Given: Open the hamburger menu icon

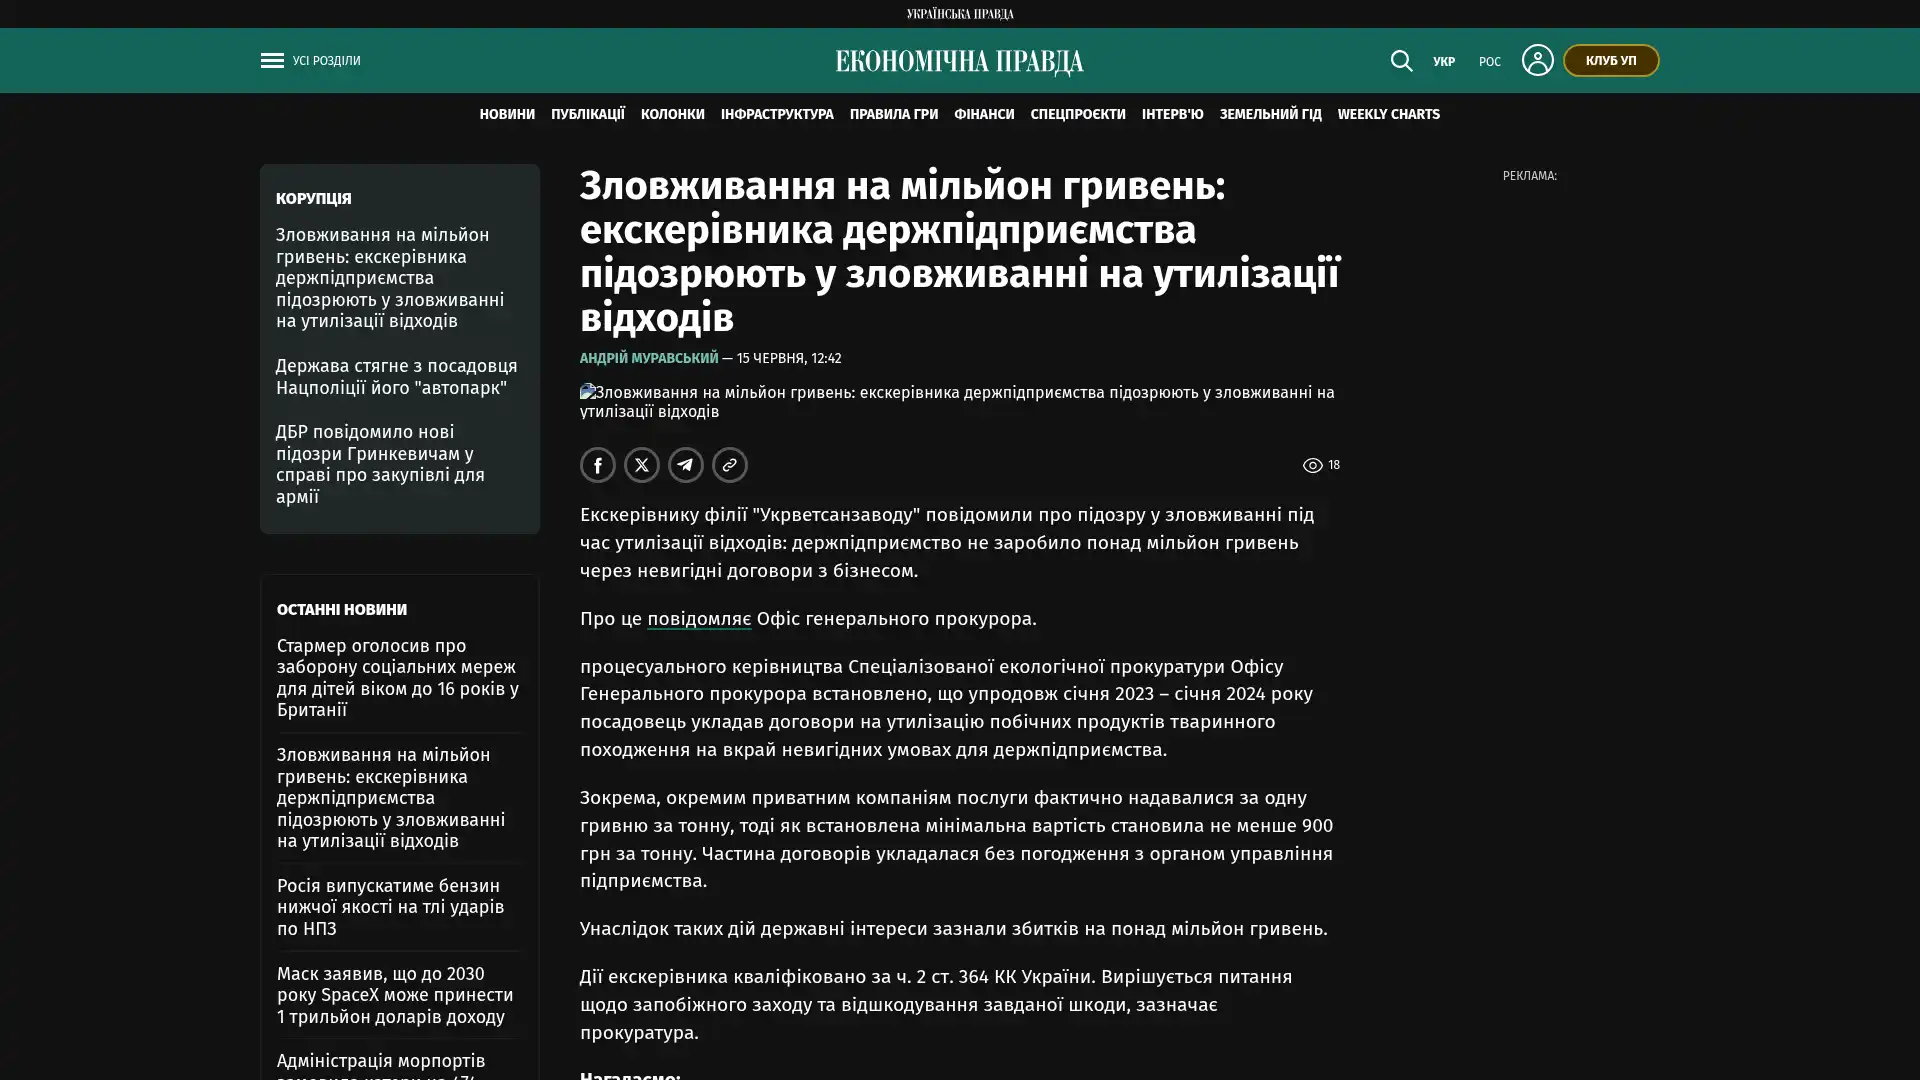Looking at the screenshot, I should pos(272,61).
